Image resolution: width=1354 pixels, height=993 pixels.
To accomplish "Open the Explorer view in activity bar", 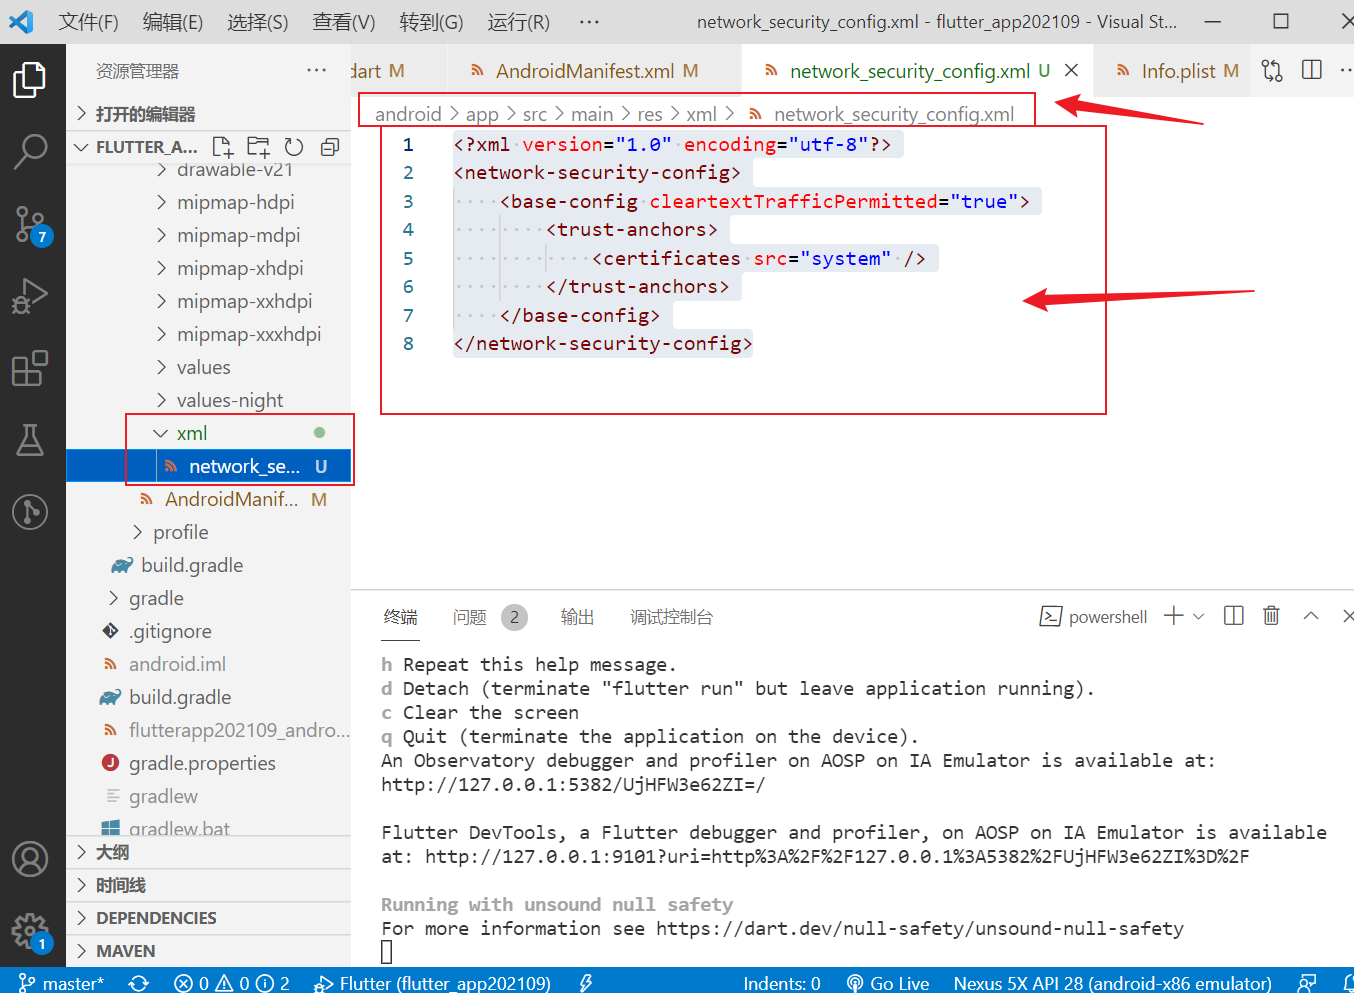I will [x=30, y=80].
